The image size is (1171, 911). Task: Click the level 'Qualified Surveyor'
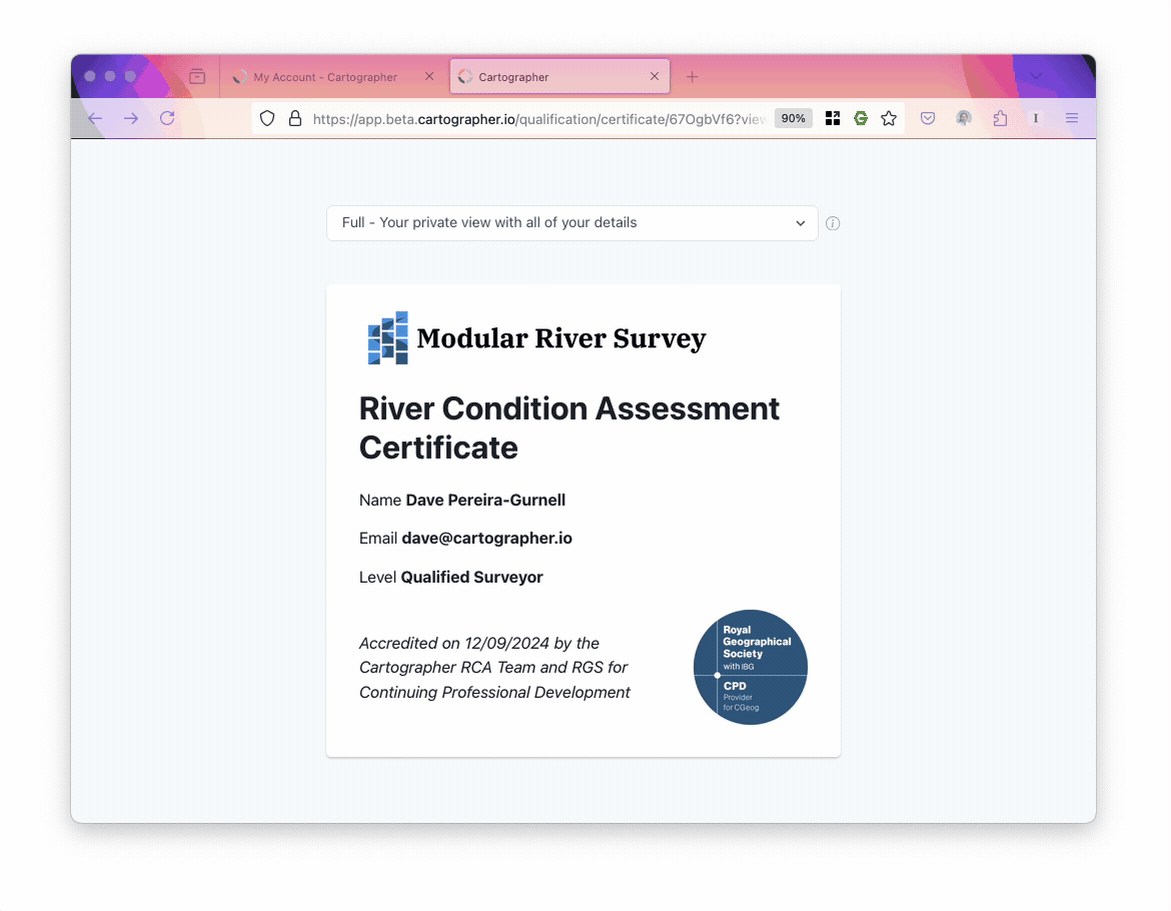click(472, 577)
